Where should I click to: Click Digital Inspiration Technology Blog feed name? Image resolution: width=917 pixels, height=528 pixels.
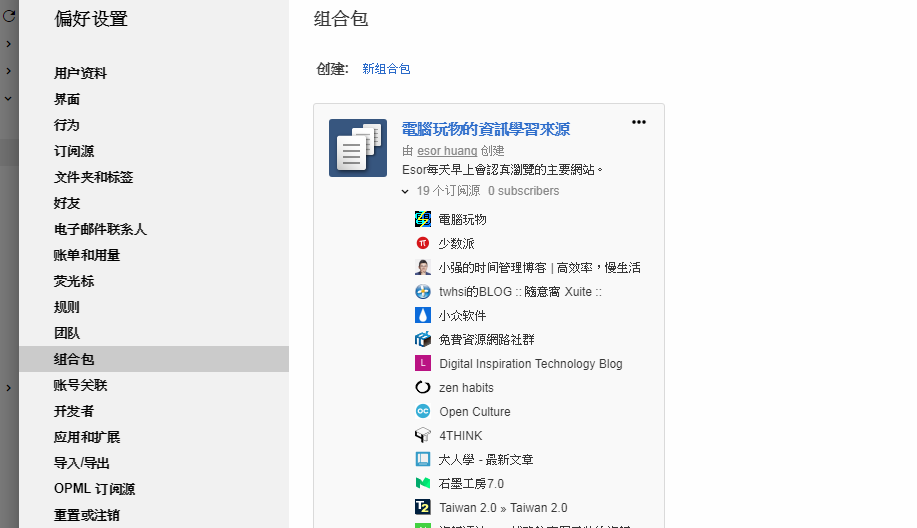click(530, 364)
